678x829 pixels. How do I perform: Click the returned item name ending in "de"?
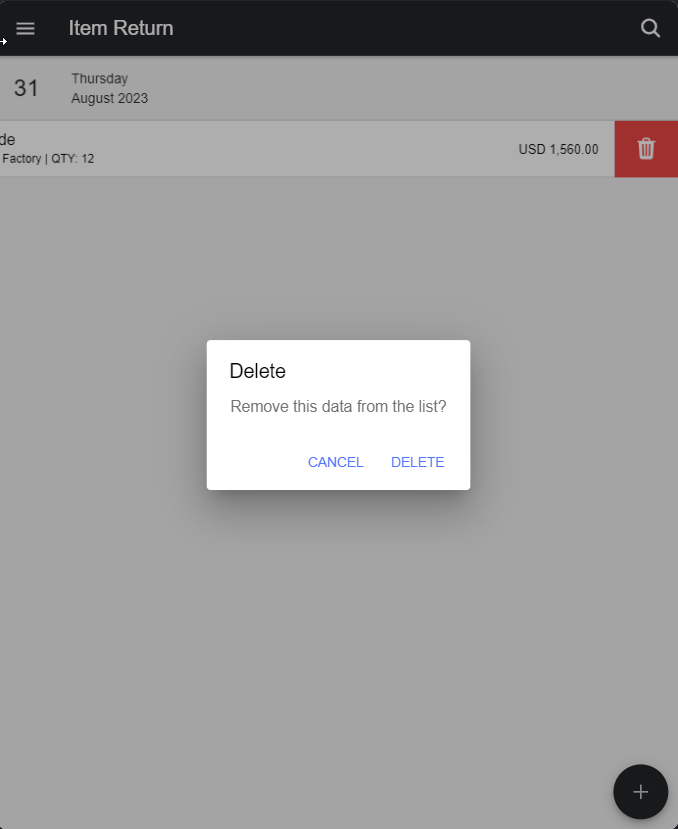point(8,139)
